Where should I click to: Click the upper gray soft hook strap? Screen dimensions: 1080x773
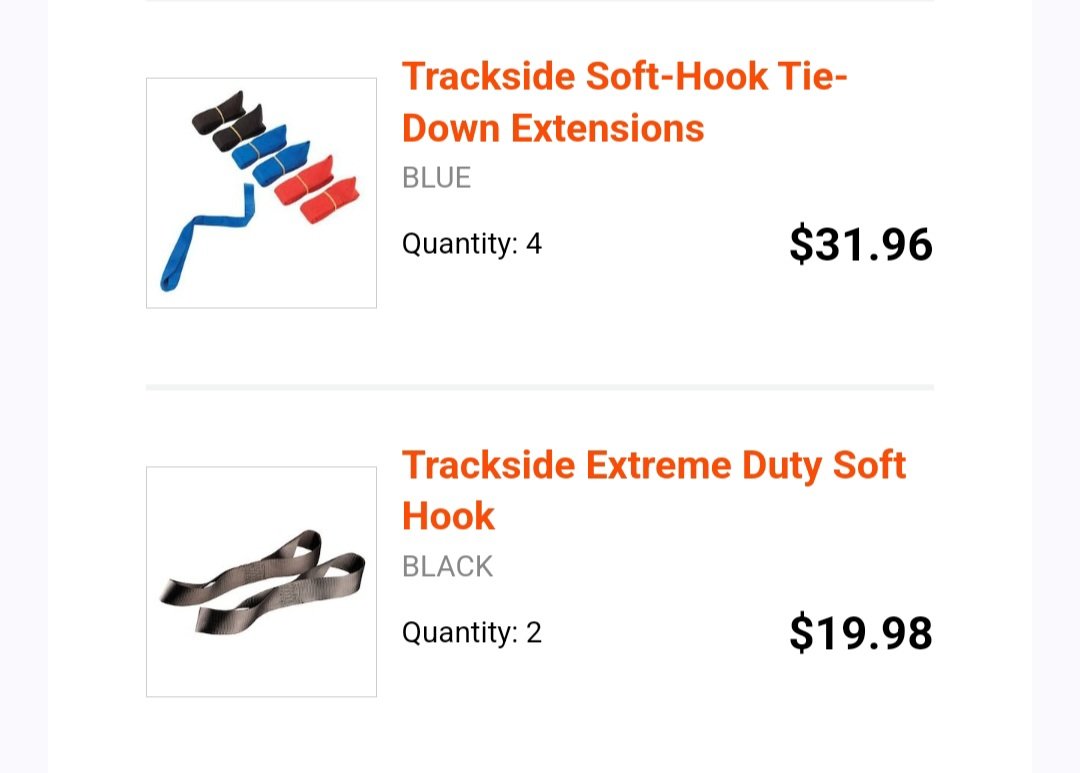pyautogui.click(x=241, y=567)
